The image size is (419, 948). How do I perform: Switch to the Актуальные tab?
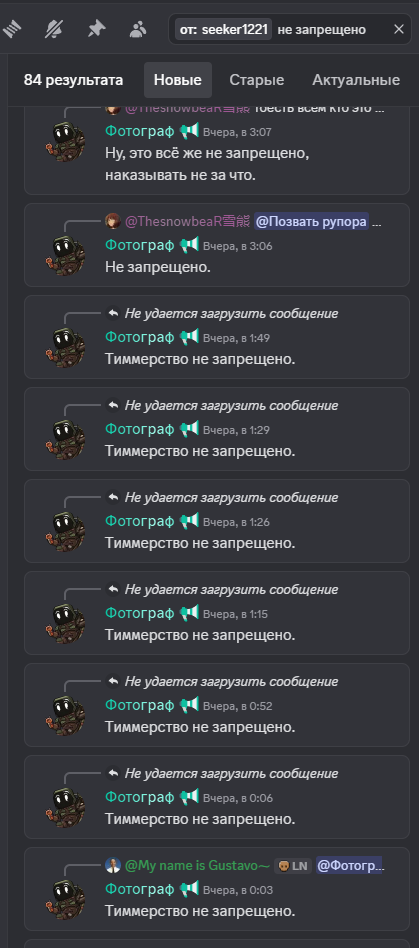[356, 80]
